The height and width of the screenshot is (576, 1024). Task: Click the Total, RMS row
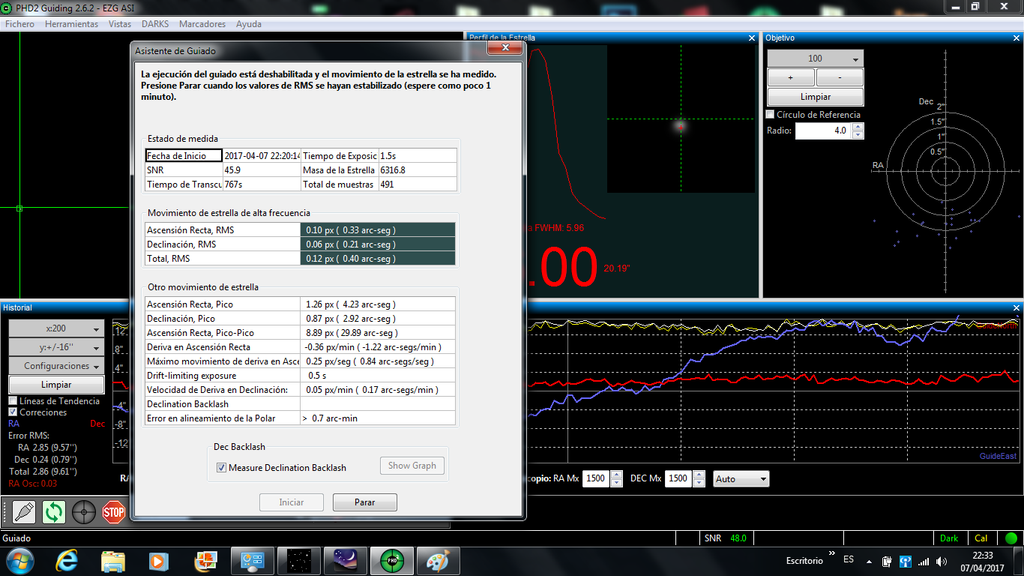[x=300, y=259]
